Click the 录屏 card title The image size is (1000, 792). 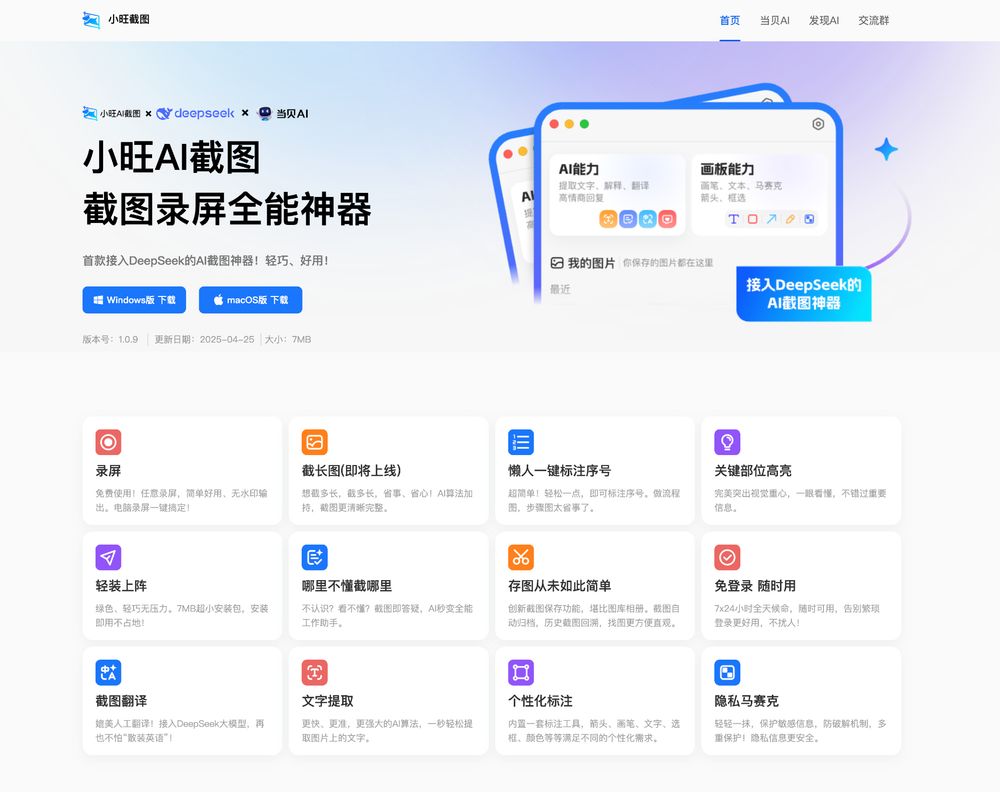tap(108, 471)
